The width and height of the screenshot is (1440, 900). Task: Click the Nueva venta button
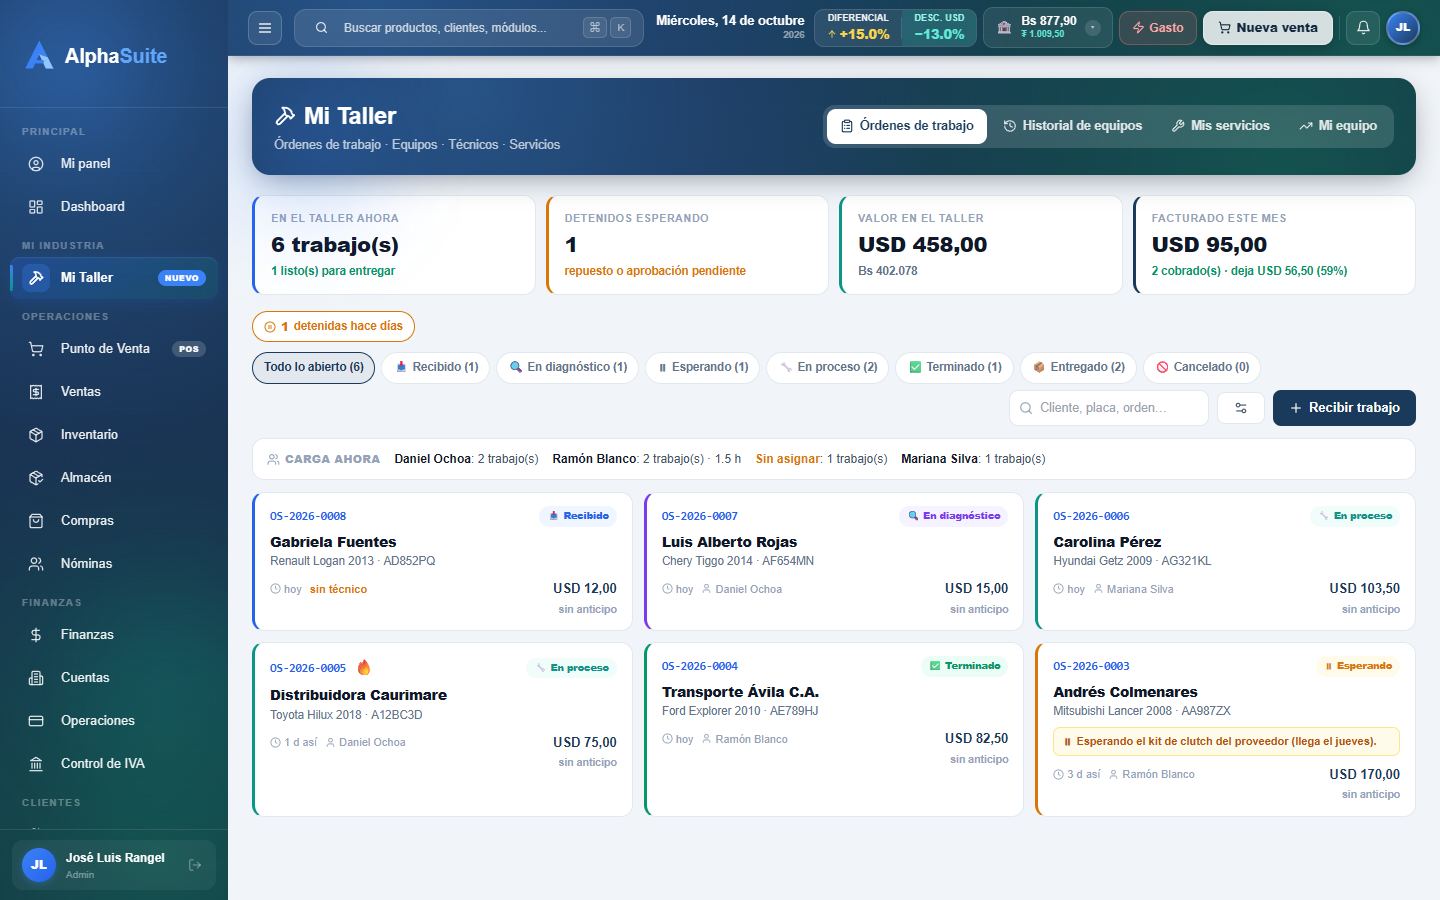[x=1268, y=28]
